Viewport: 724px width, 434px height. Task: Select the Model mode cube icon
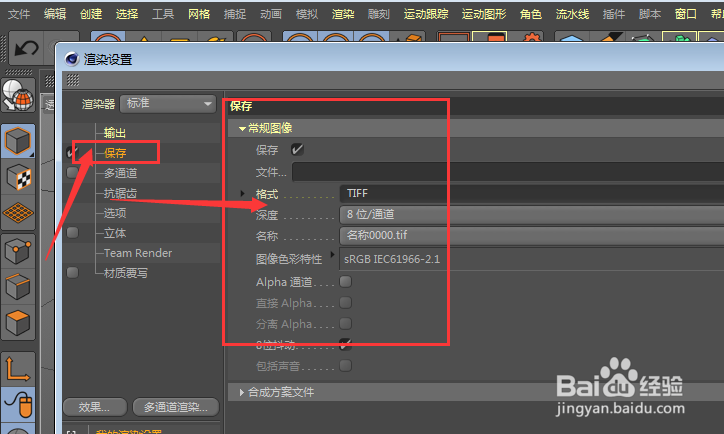tap(18, 141)
